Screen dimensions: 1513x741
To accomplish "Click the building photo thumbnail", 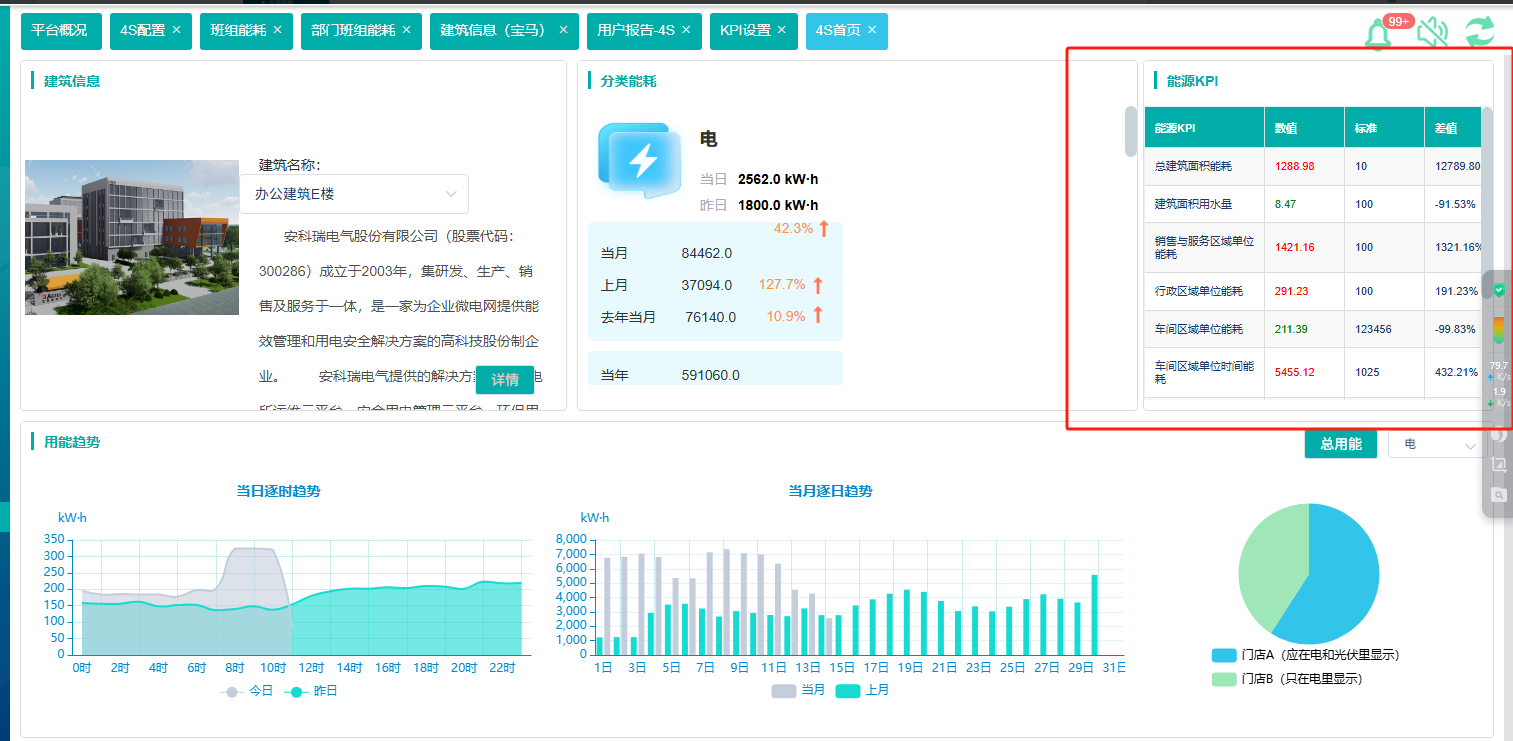I will (x=132, y=238).
